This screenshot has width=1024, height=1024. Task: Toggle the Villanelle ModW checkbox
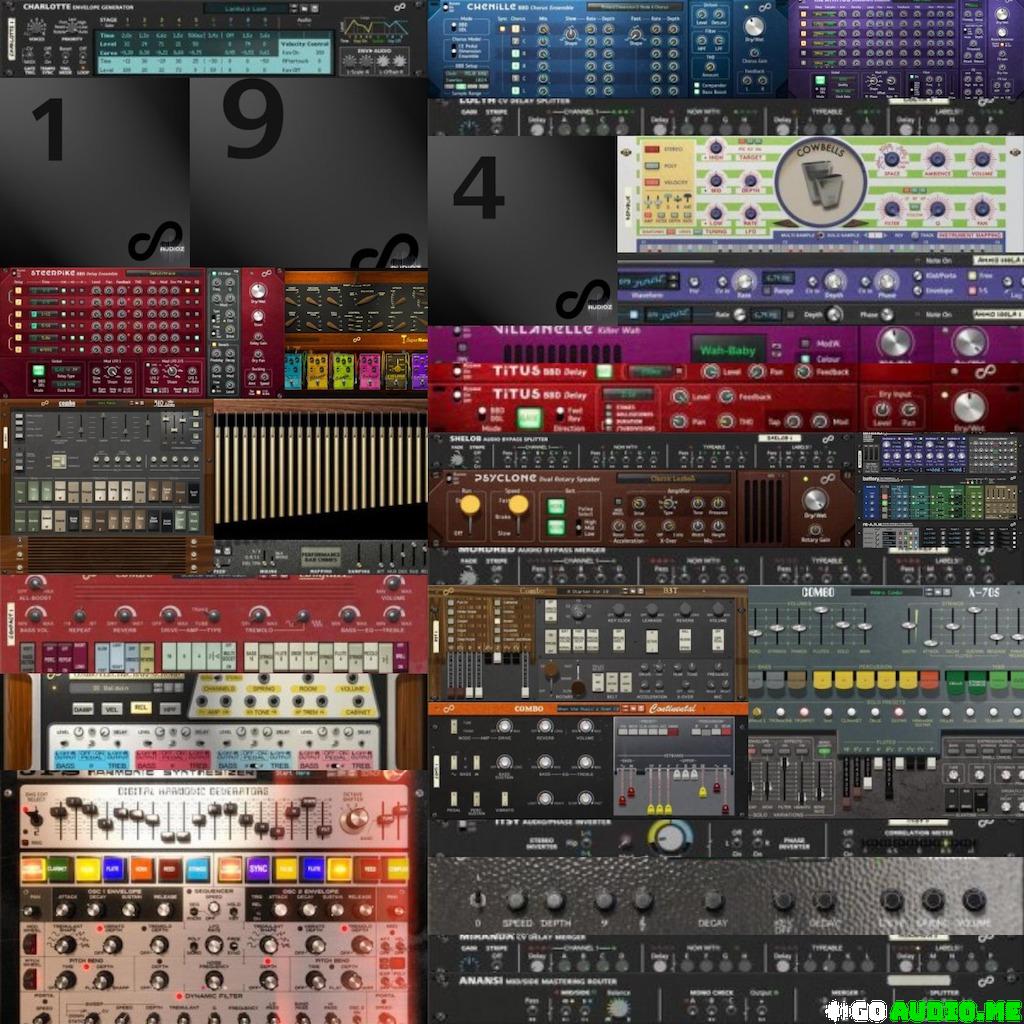tap(805, 344)
